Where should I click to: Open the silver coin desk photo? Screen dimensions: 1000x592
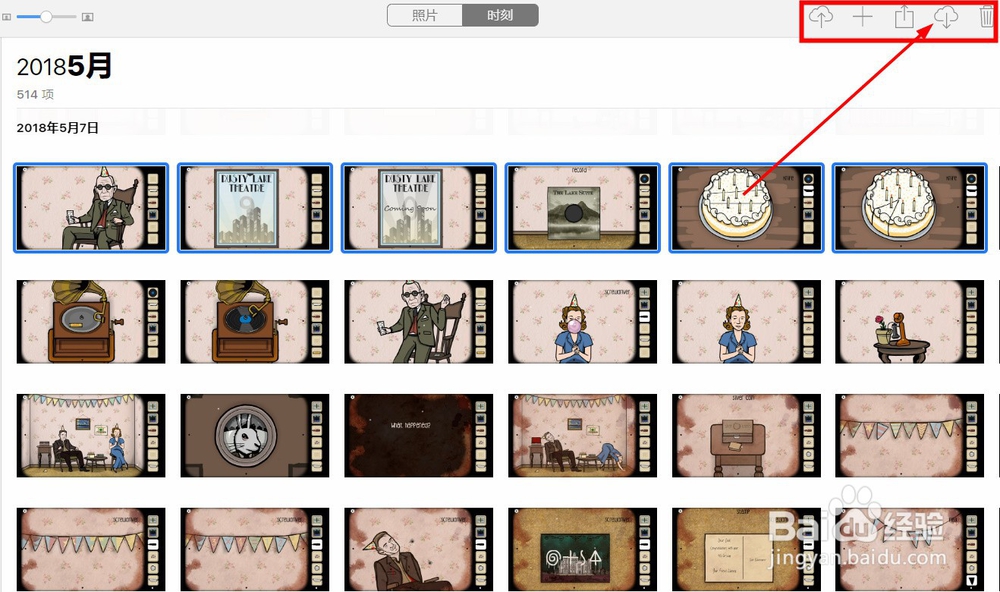point(746,436)
